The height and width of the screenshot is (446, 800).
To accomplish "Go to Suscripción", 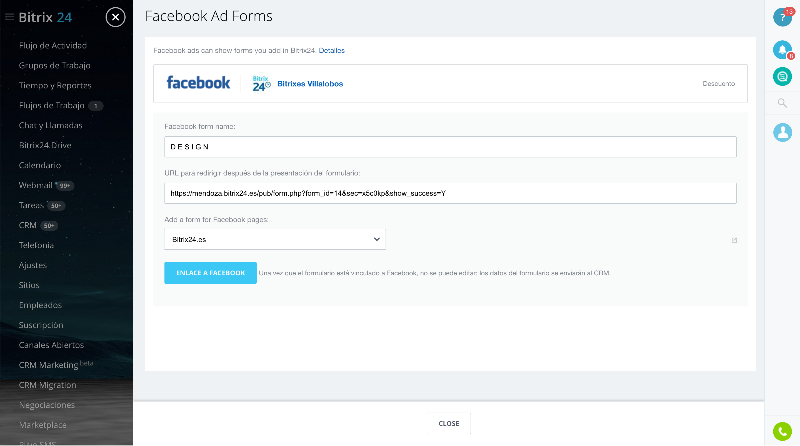I will pyautogui.click(x=41, y=325).
